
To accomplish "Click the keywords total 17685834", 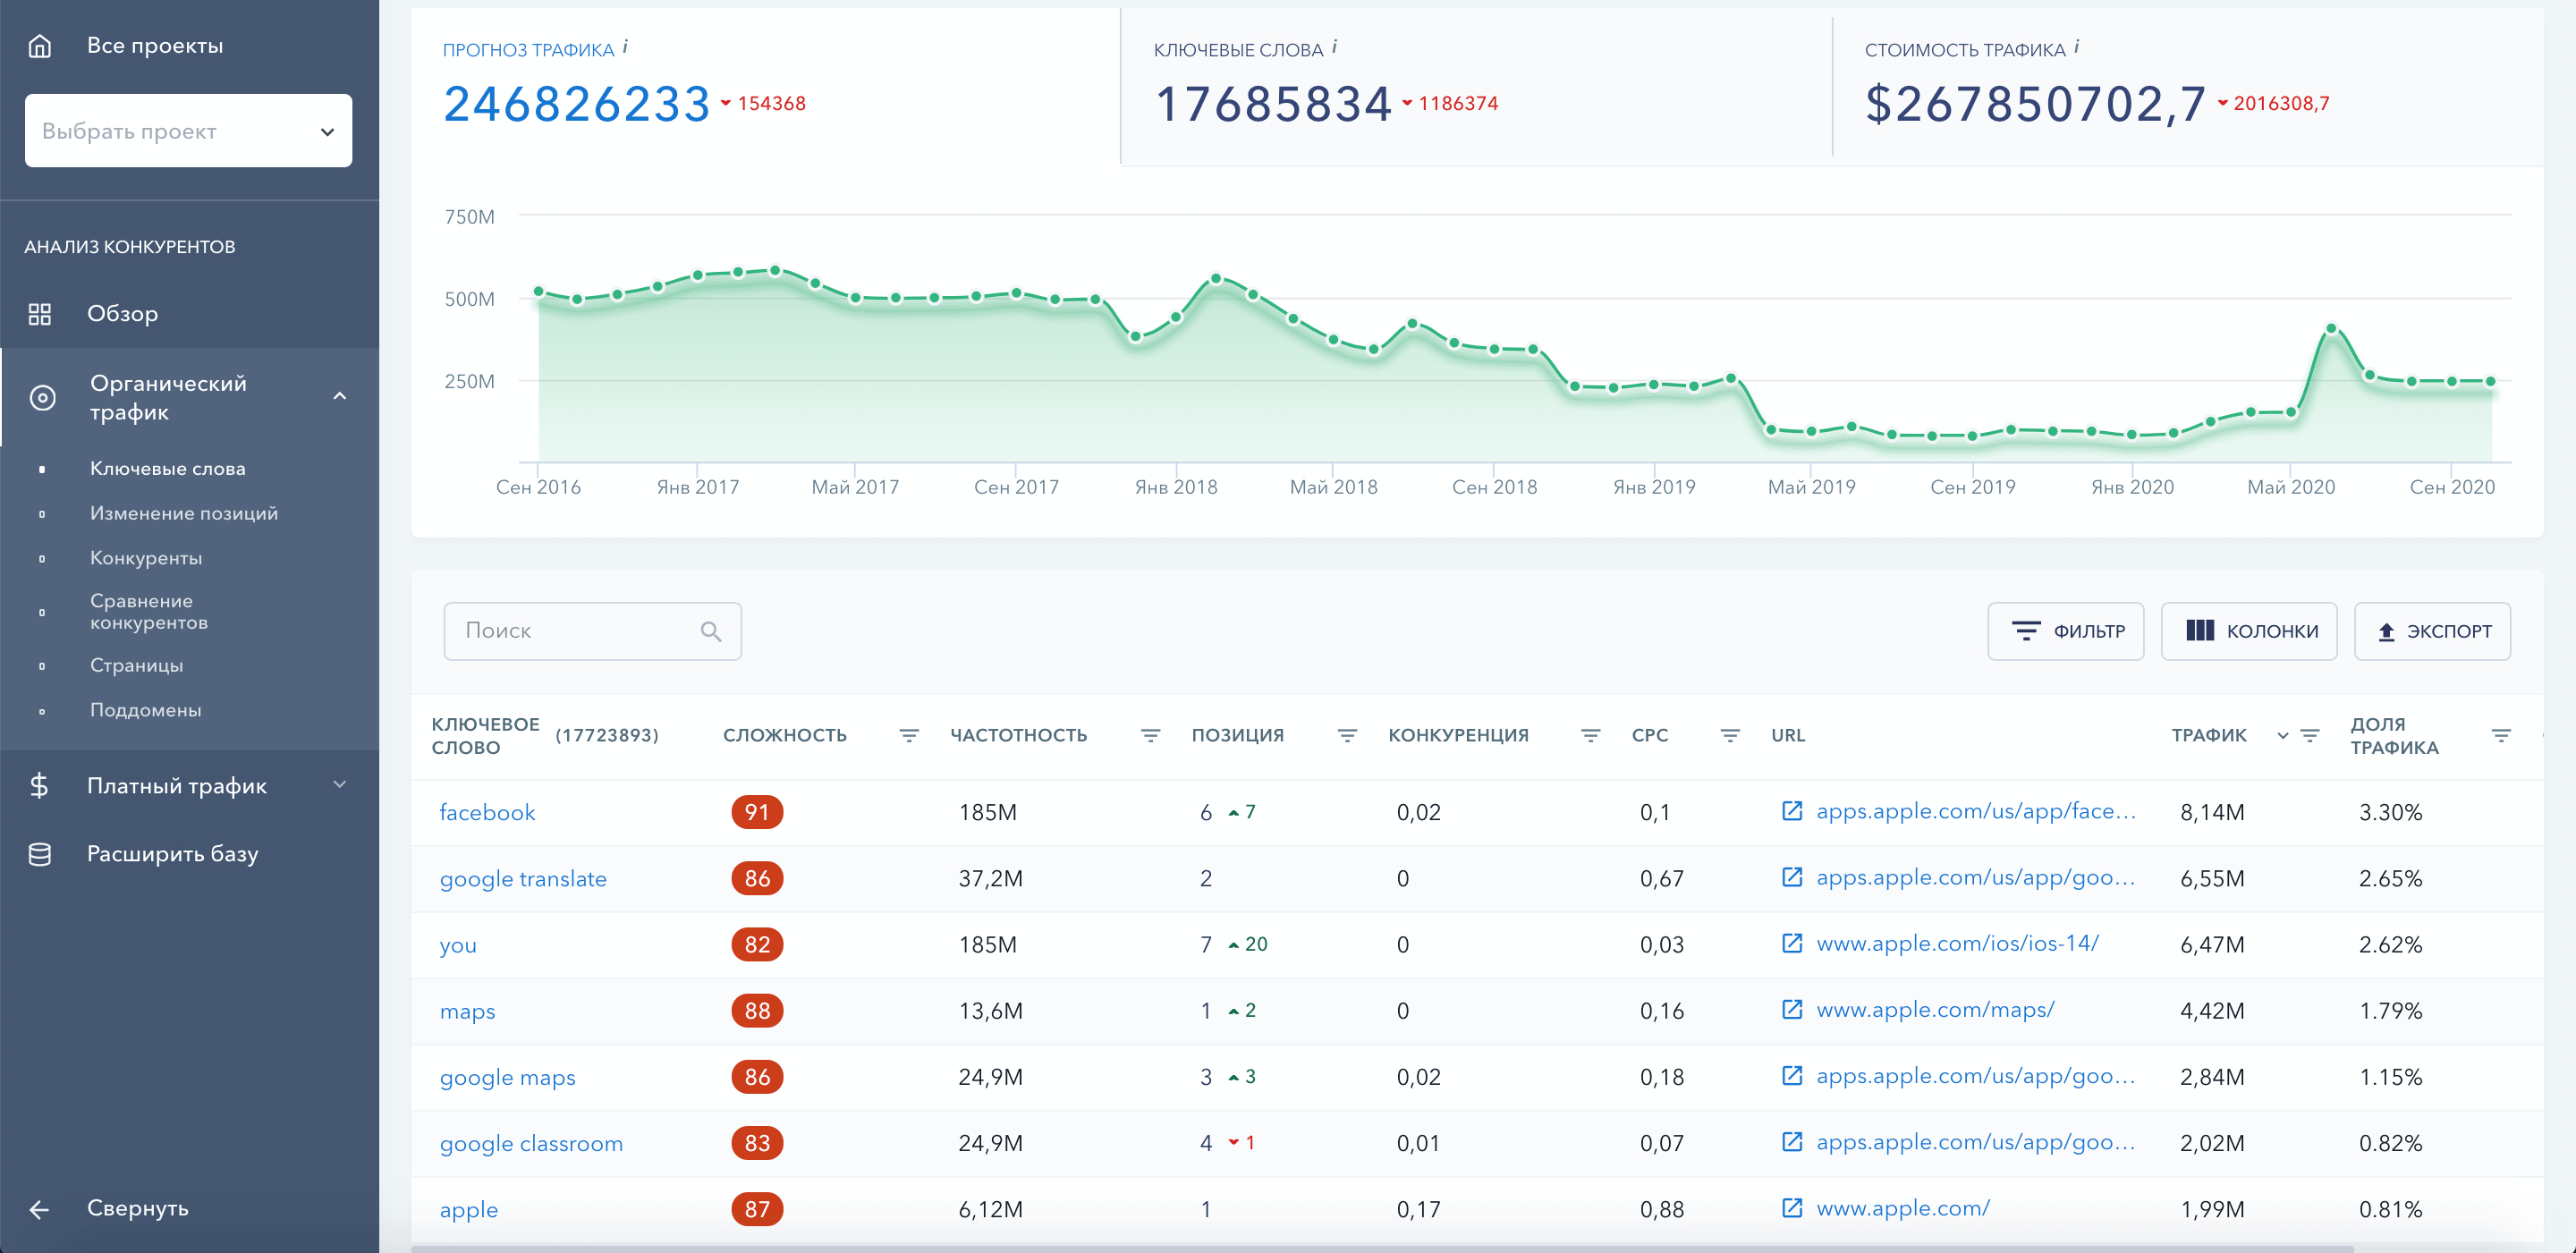I will coord(1273,104).
